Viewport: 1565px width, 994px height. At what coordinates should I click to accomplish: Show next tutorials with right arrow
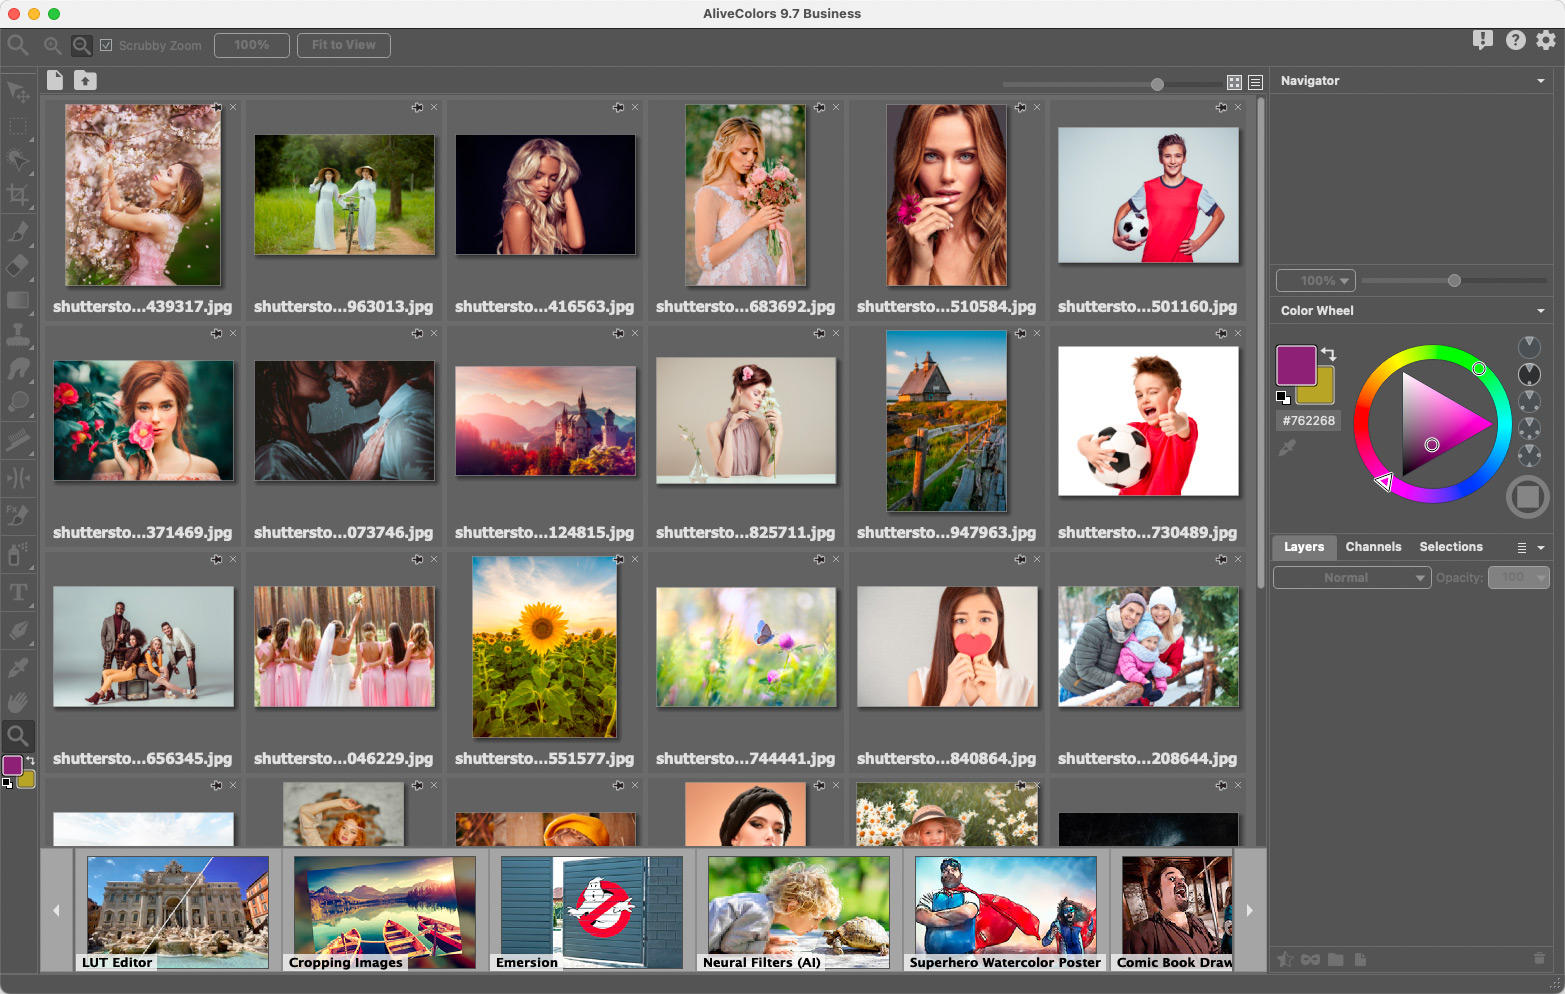[x=1249, y=910]
